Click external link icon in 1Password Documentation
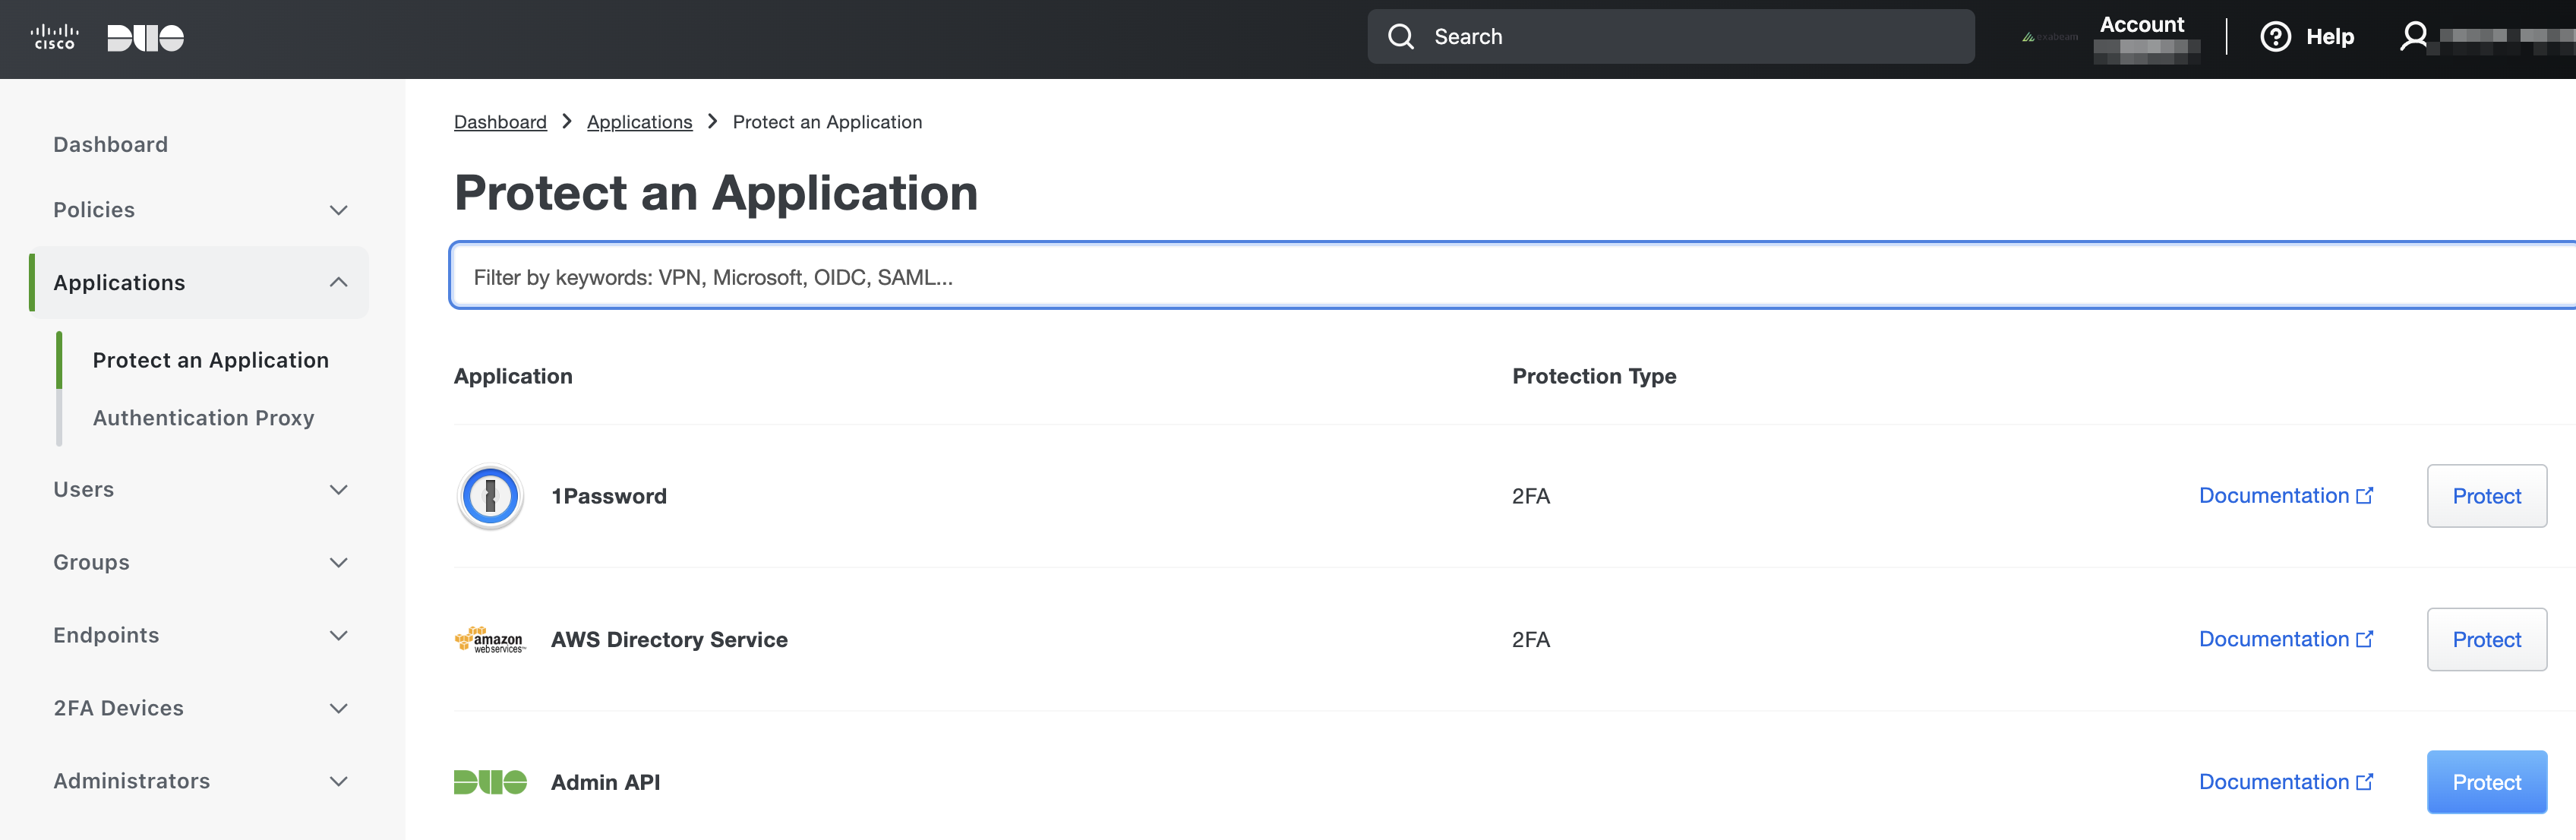Screen dimensions: 2576x840 click(x=2365, y=495)
